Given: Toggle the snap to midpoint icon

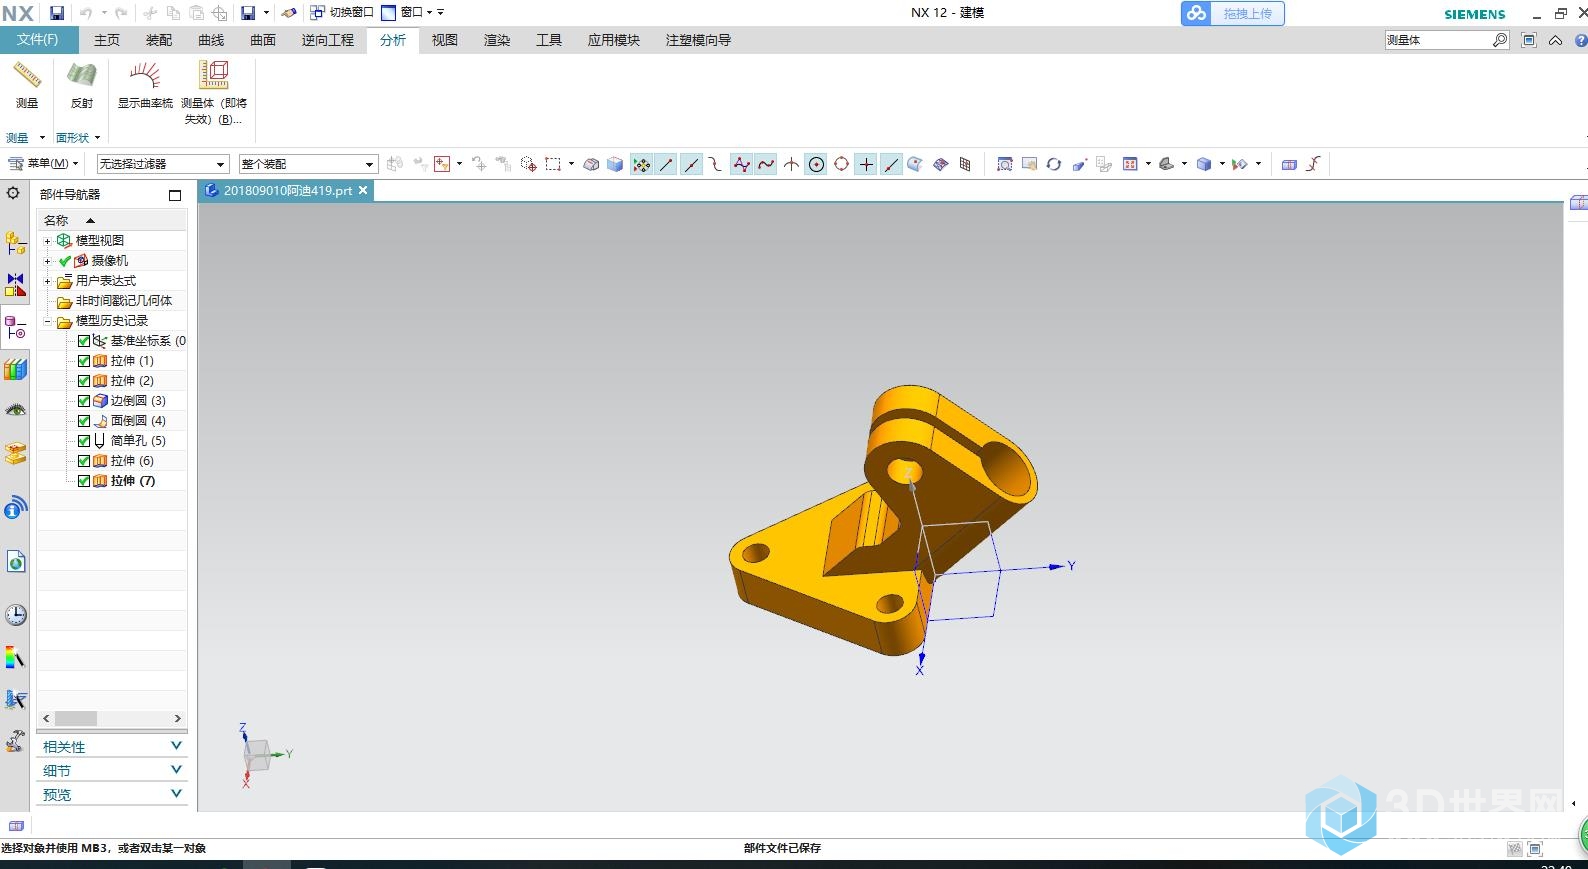Looking at the screenshot, I should 691,164.
